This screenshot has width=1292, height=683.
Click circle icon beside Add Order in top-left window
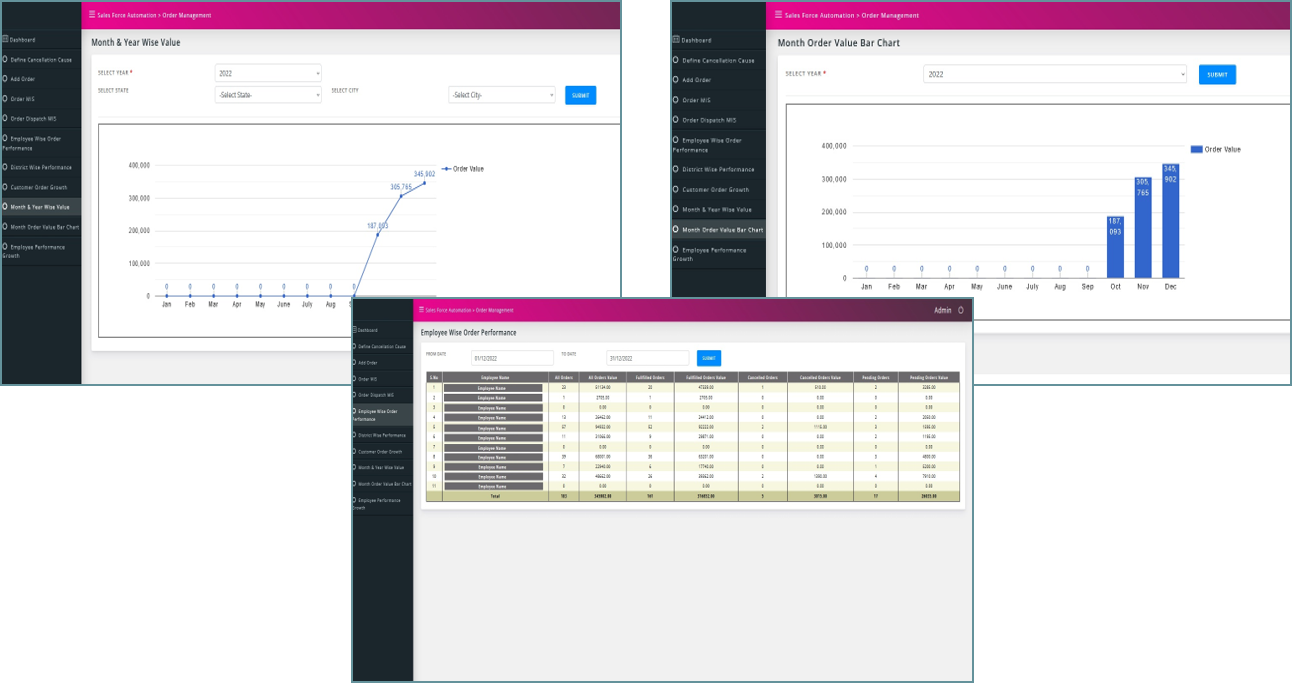tap(5, 79)
